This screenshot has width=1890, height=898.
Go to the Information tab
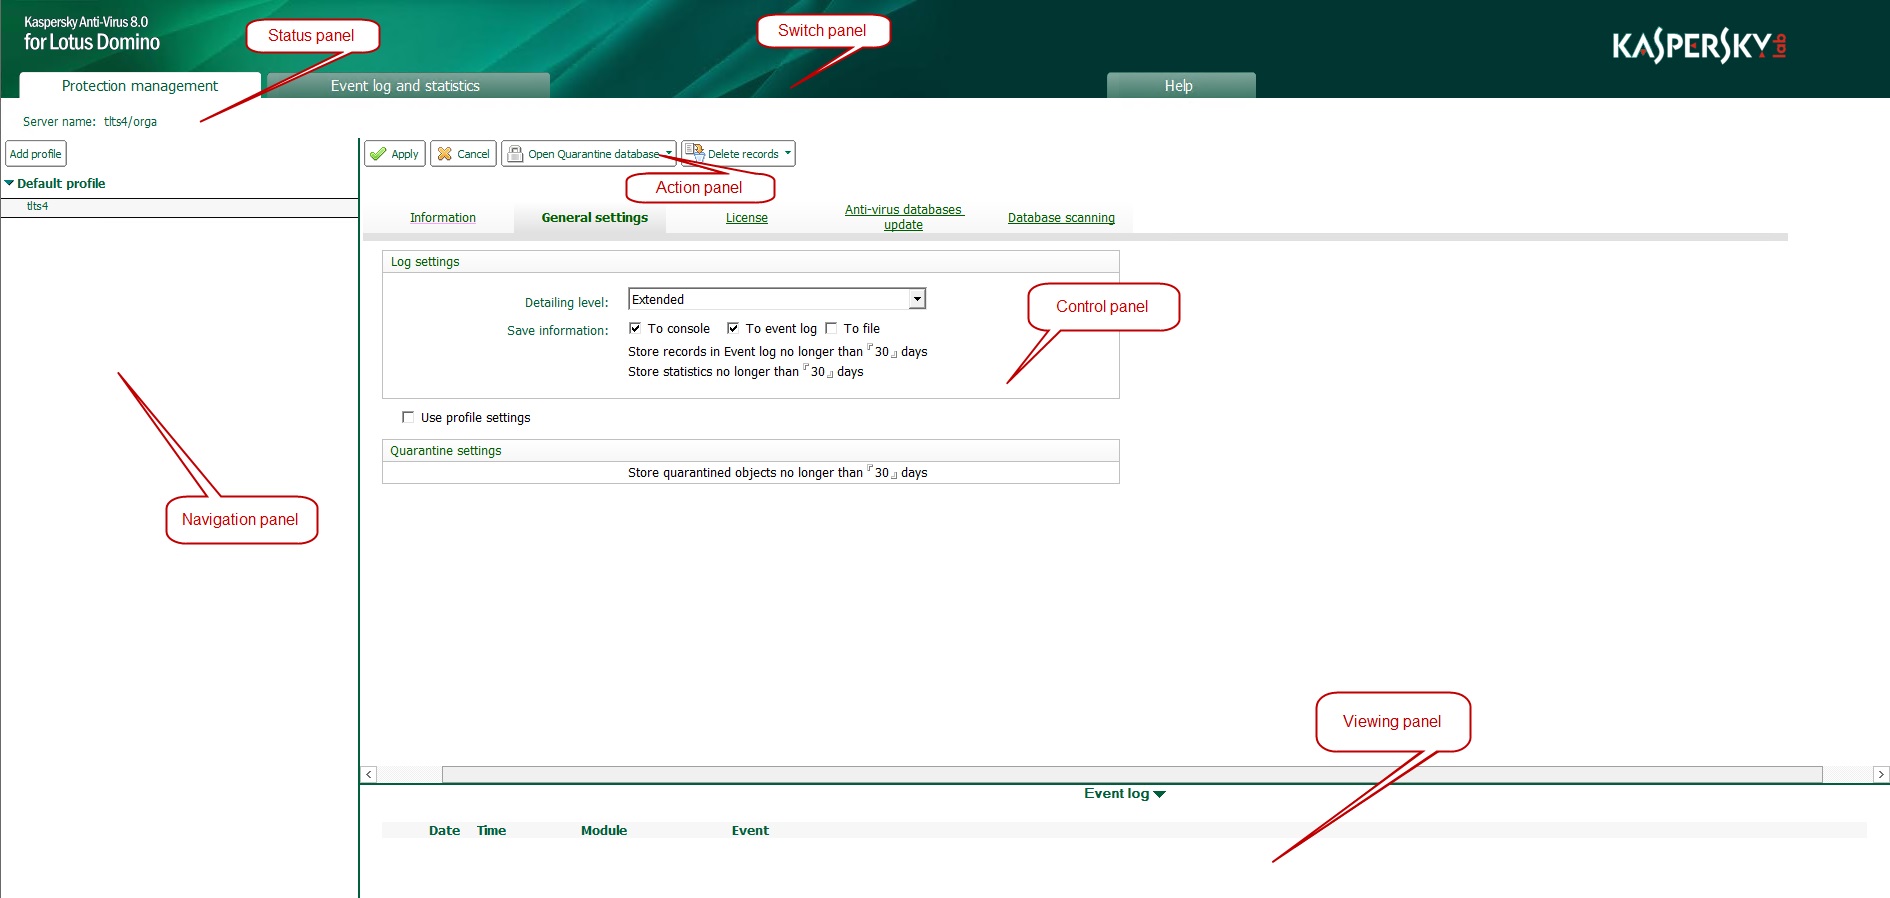pyautogui.click(x=443, y=218)
